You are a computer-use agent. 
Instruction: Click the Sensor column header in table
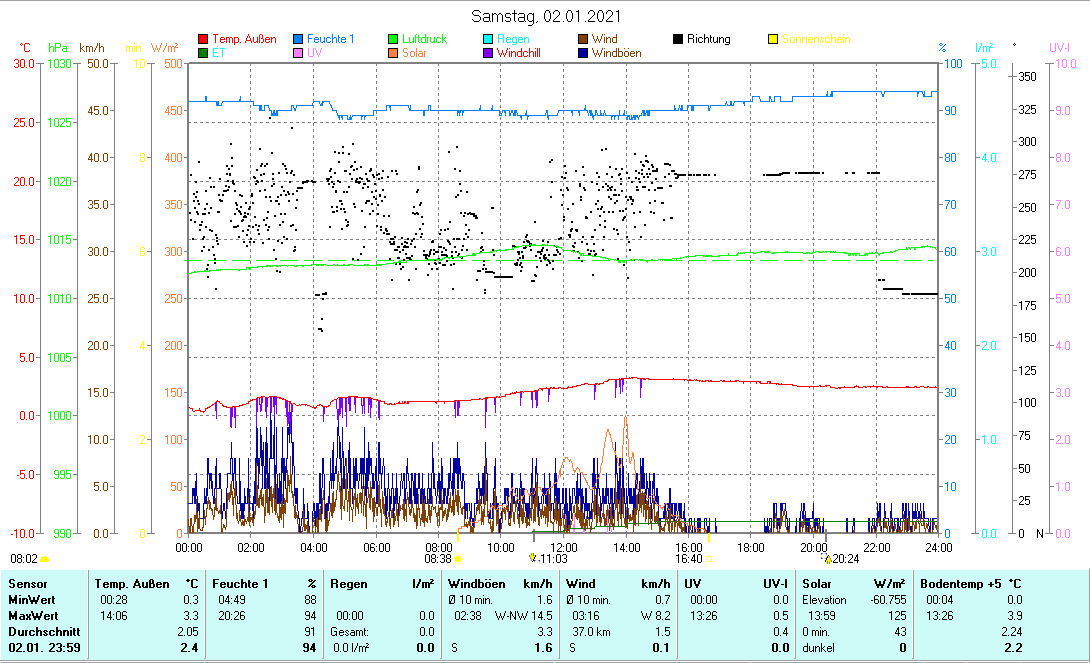pyautogui.click(x=27, y=583)
